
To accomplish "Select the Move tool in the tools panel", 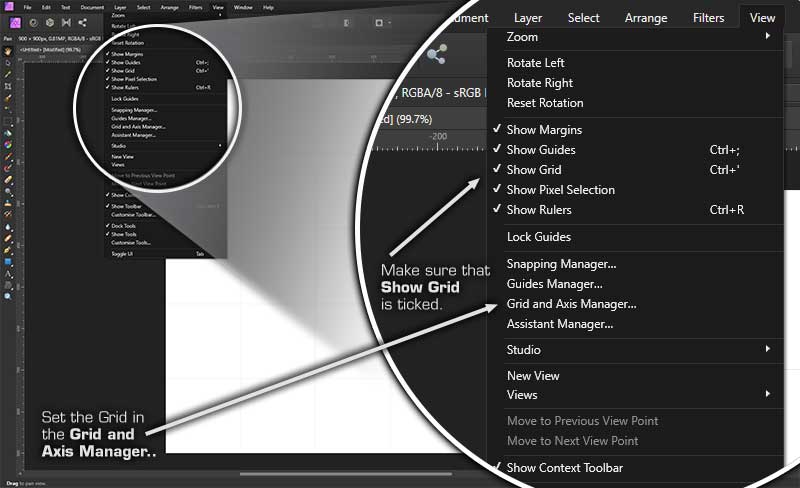I will click(x=8, y=62).
